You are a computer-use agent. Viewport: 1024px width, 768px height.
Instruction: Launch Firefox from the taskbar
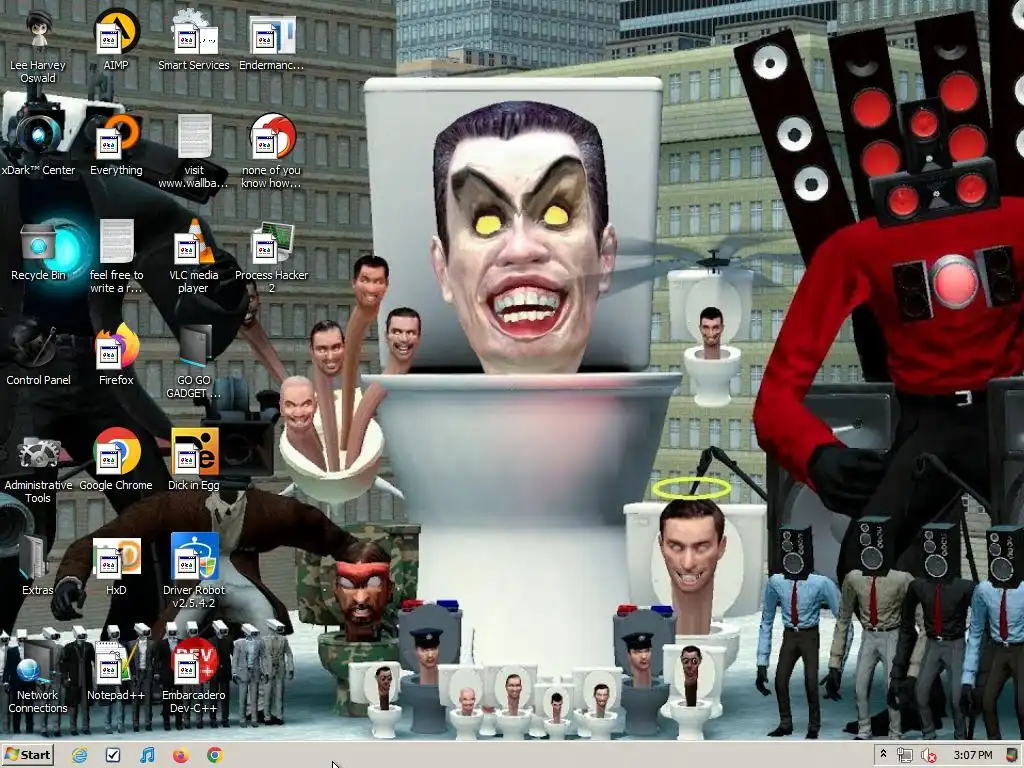click(181, 756)
